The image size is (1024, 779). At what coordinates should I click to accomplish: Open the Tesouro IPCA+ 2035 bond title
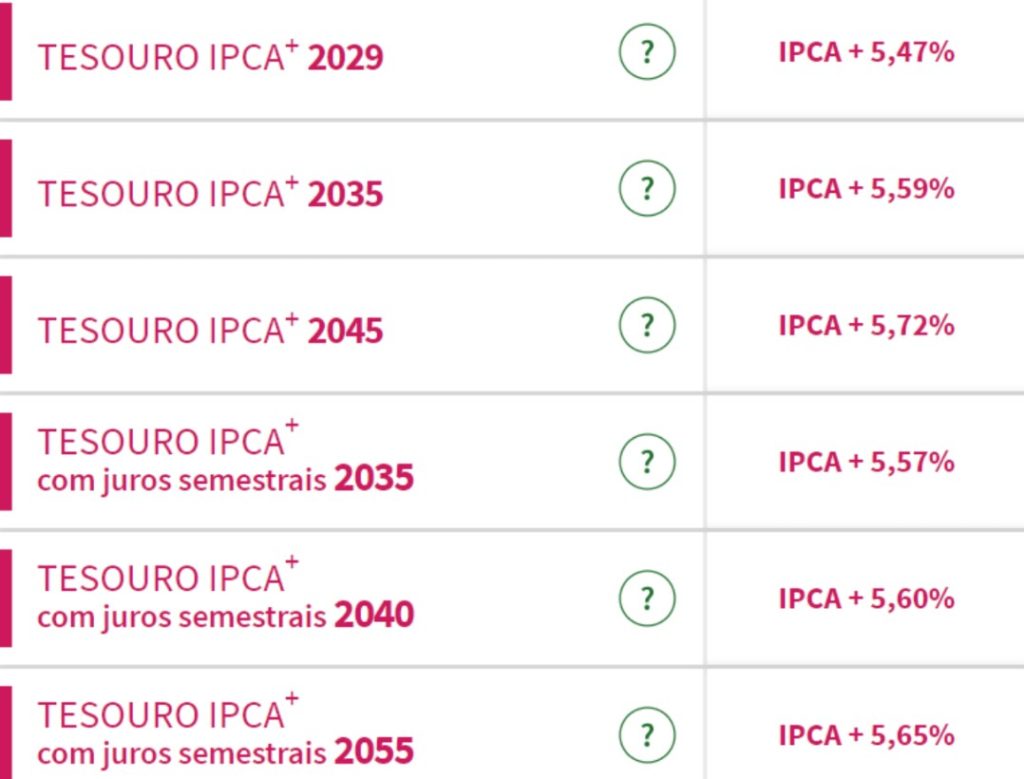pyautogui.click(x=210, y=193)
